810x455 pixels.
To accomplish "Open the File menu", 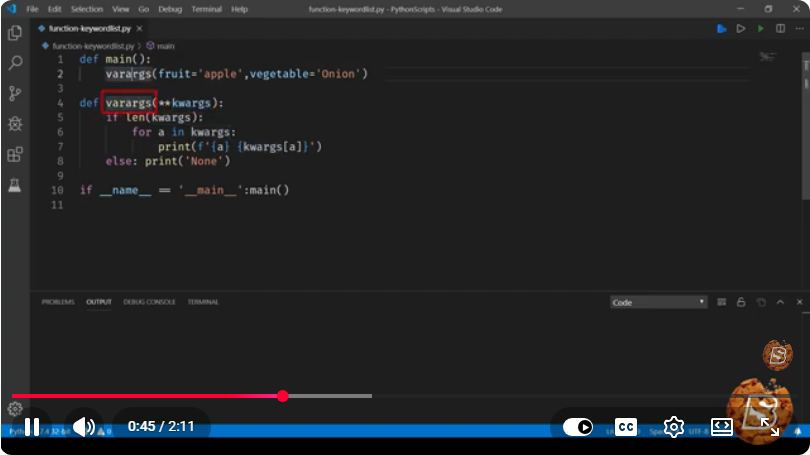I will tap(32, 9).
